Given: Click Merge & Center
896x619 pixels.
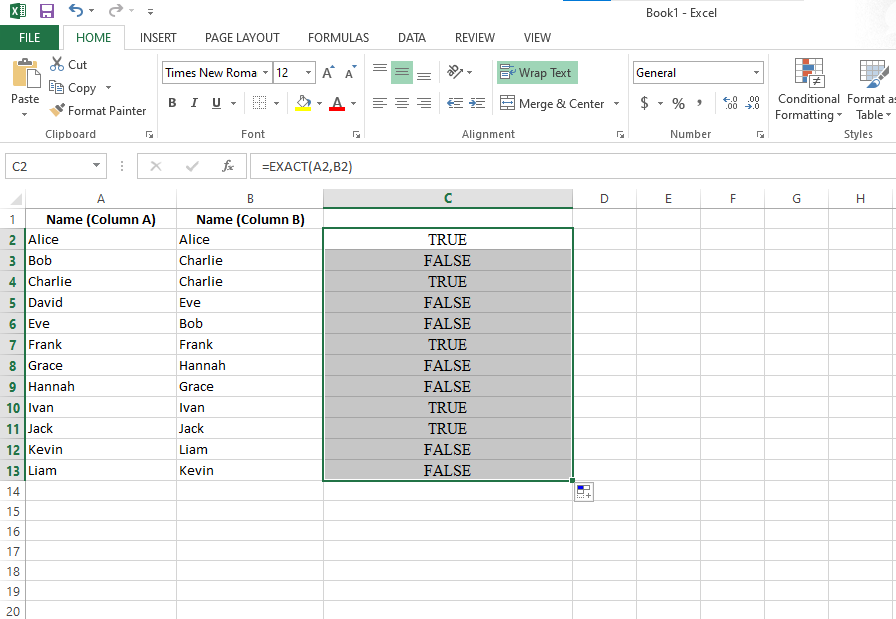Looking at the screenshot, I should pyautogui.click(x=552, y=103).
